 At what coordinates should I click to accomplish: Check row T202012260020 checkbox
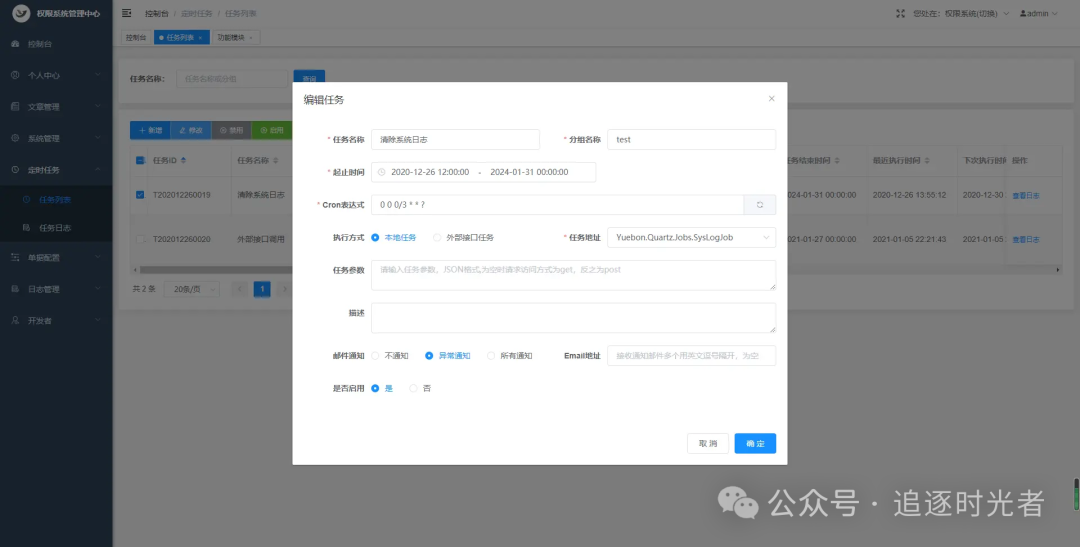click(140, 239)
